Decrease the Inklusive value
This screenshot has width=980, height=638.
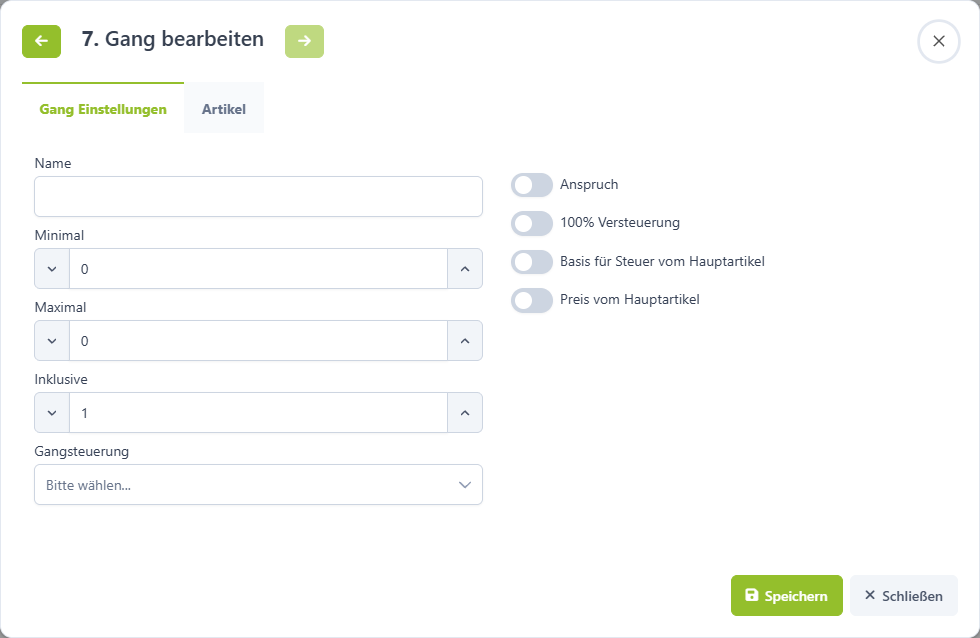pos(52,412)
